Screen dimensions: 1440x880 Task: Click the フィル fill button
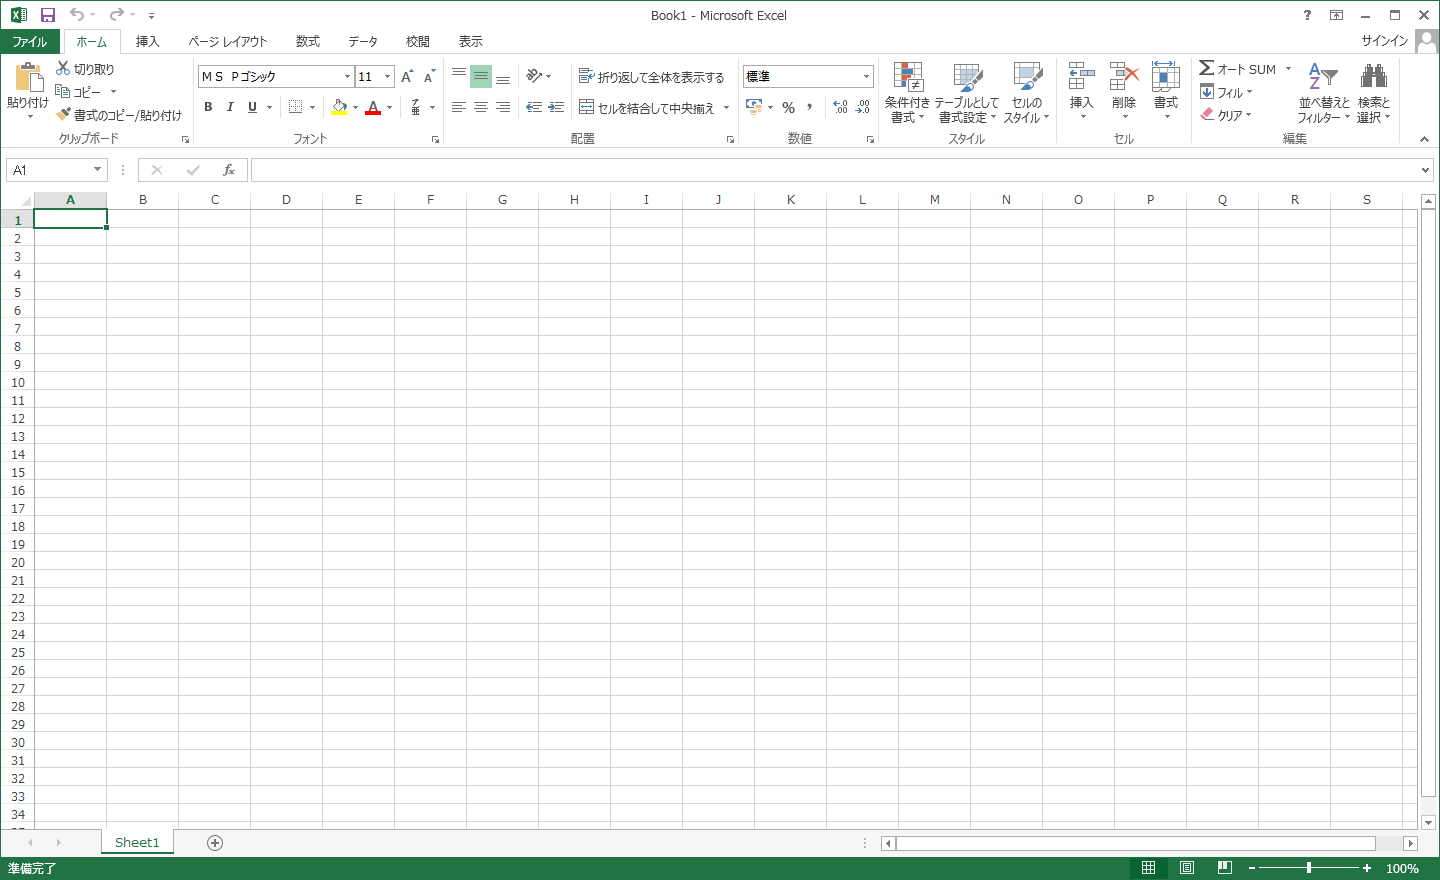pyautogui.click(x=1226, y=92)
